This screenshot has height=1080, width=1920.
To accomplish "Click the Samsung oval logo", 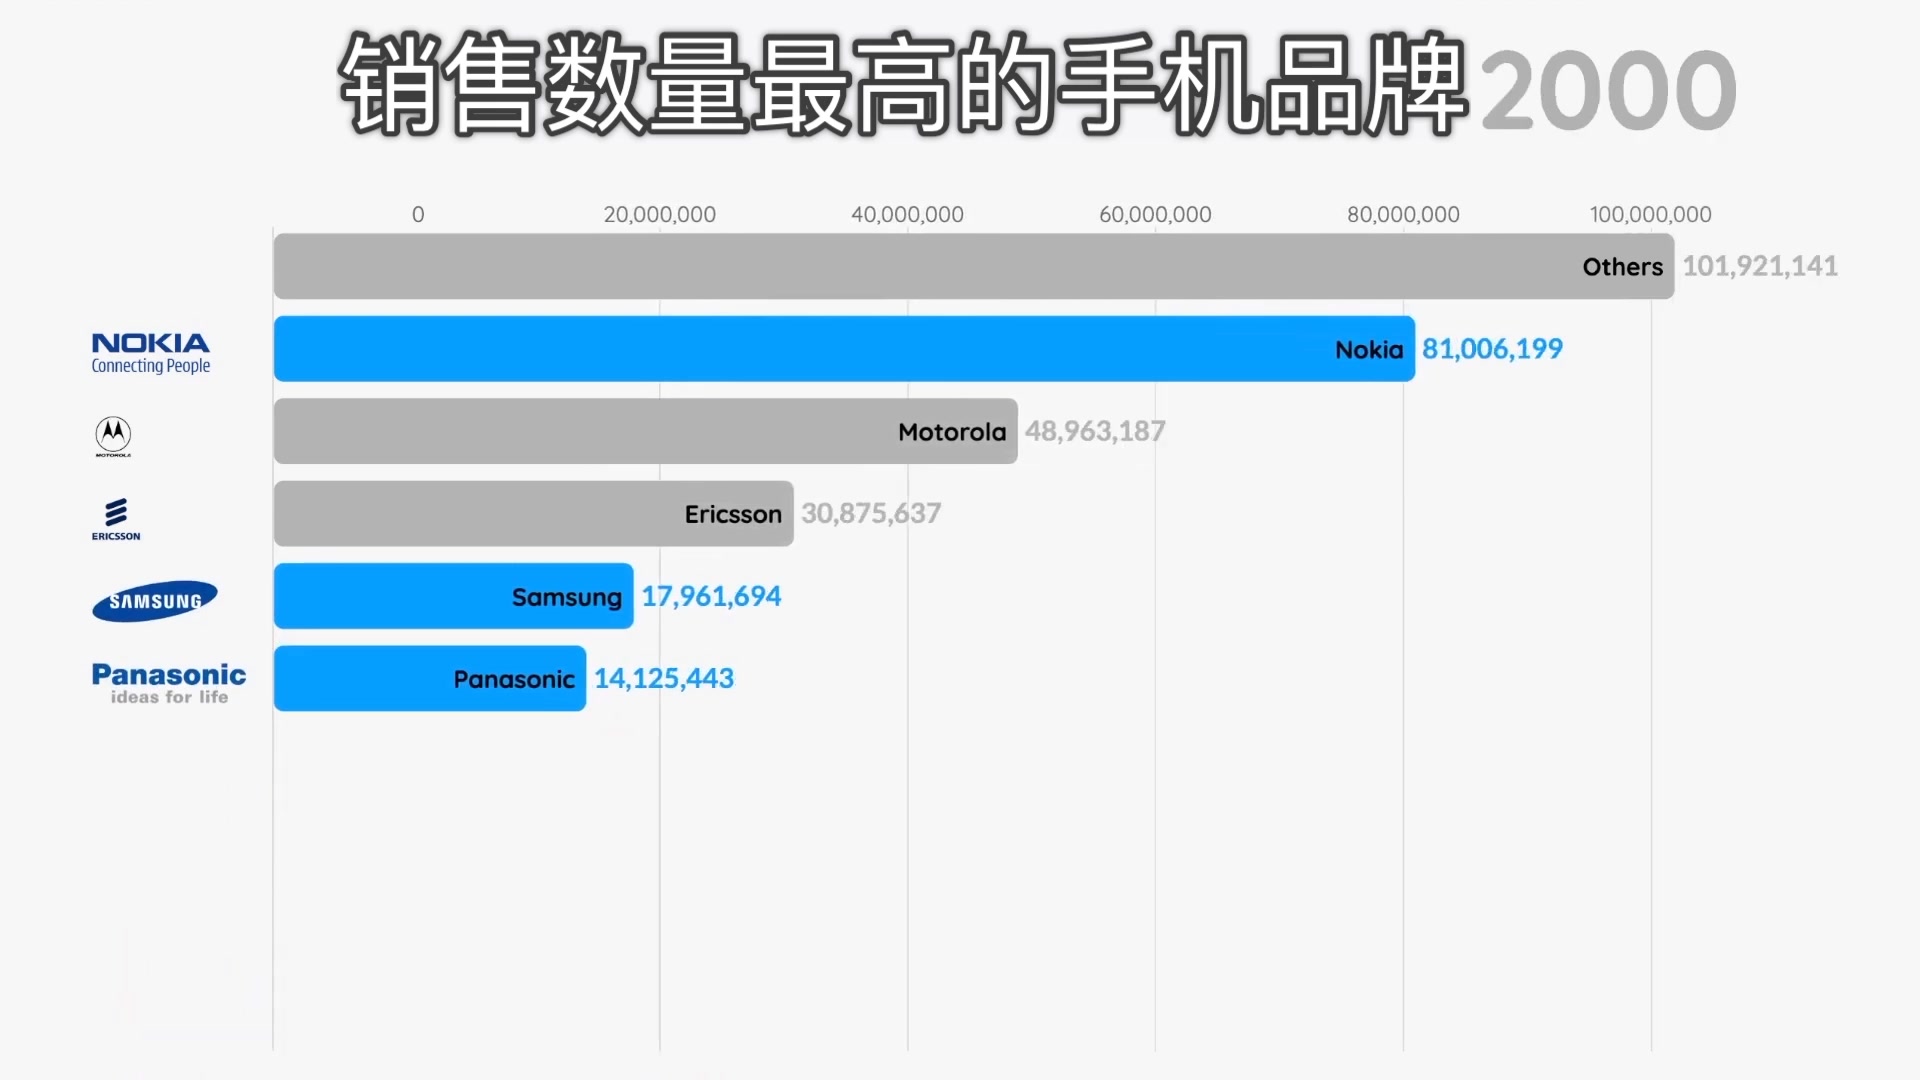I will click(x=155, y=601).
